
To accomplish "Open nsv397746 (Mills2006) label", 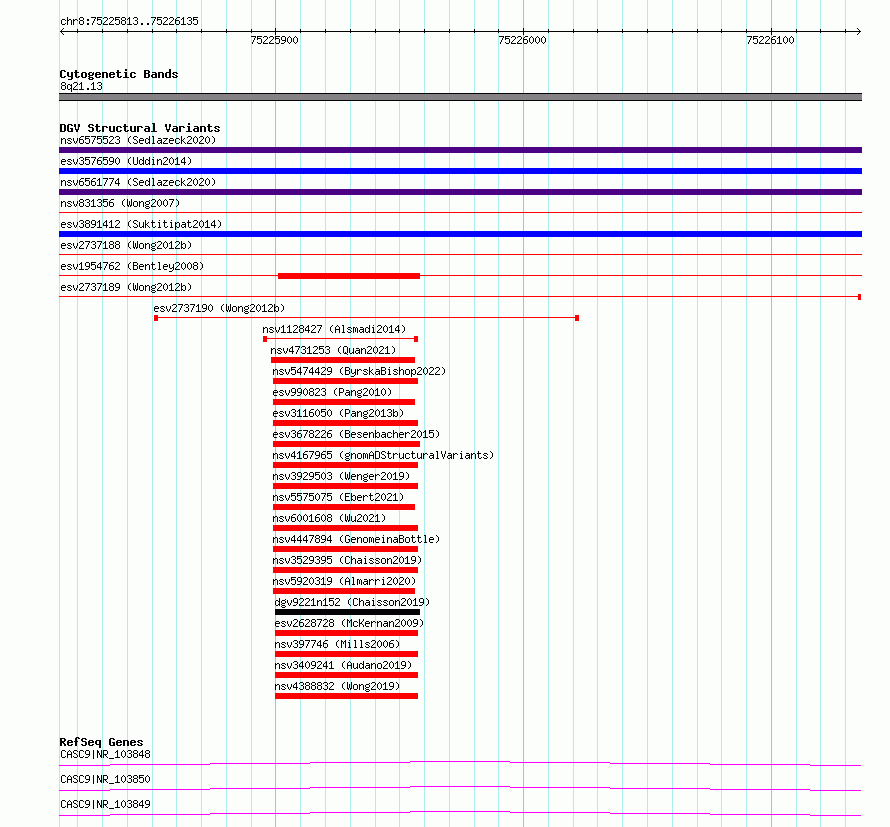I will (x=337, y=644).
